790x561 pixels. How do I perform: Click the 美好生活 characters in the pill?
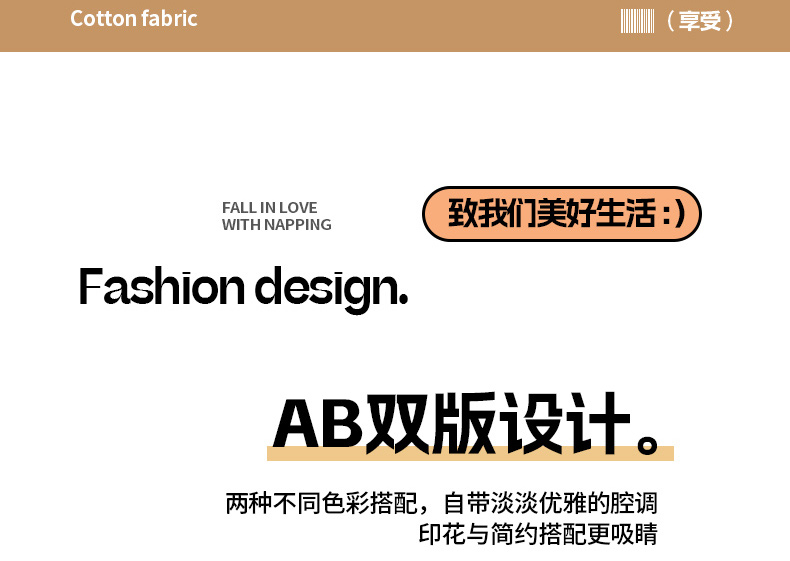coord(597,214)
